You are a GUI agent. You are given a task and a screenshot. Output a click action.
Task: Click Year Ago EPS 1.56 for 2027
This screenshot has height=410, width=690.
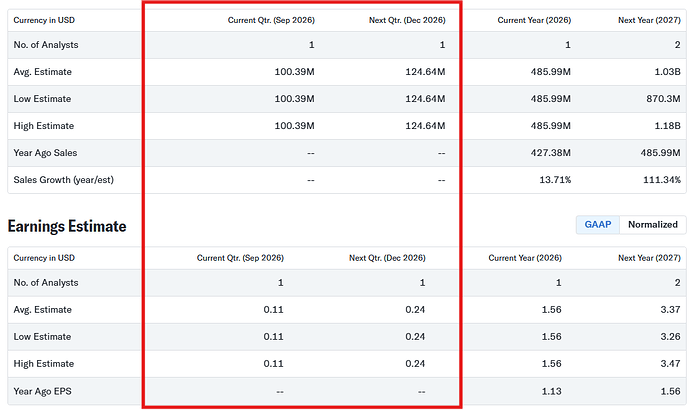point(670,391)
